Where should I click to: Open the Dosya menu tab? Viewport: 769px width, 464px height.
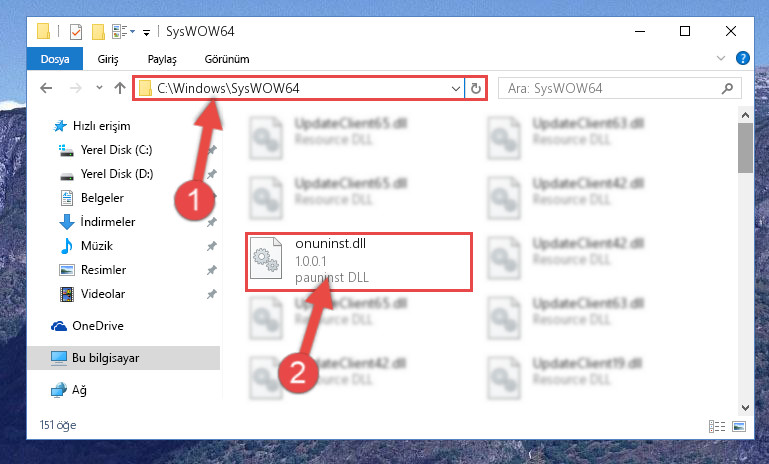[x=55, y=59]
